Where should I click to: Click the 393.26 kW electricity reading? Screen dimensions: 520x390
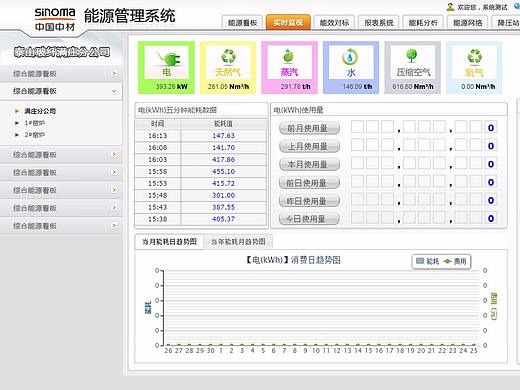click(171, 87)
